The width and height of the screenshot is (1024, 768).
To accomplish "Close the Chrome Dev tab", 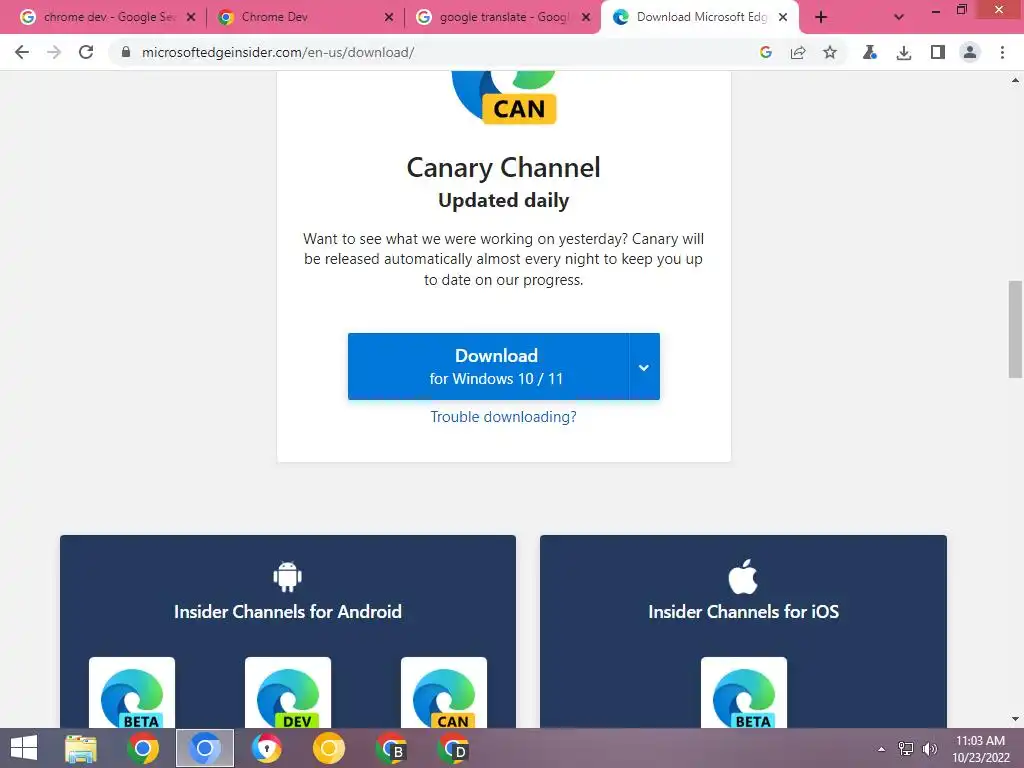I will (x=389, y=17).
